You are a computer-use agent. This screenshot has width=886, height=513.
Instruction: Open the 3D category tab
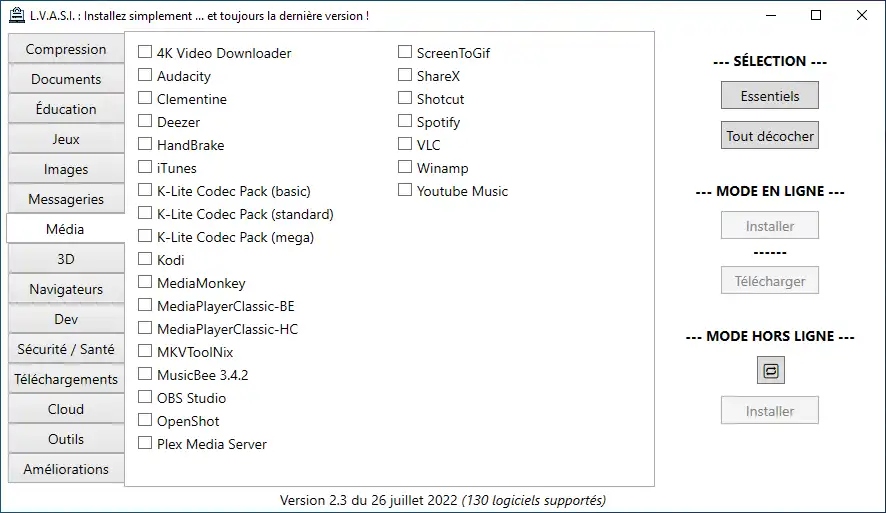(x=66, y=259)
